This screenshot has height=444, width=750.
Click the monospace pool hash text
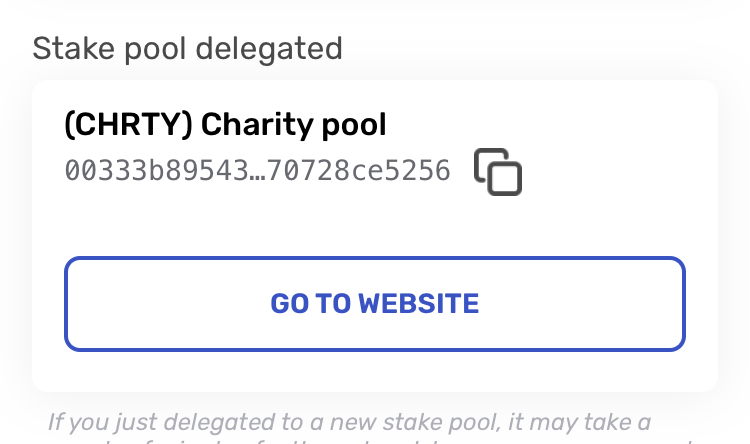[257, 171]
